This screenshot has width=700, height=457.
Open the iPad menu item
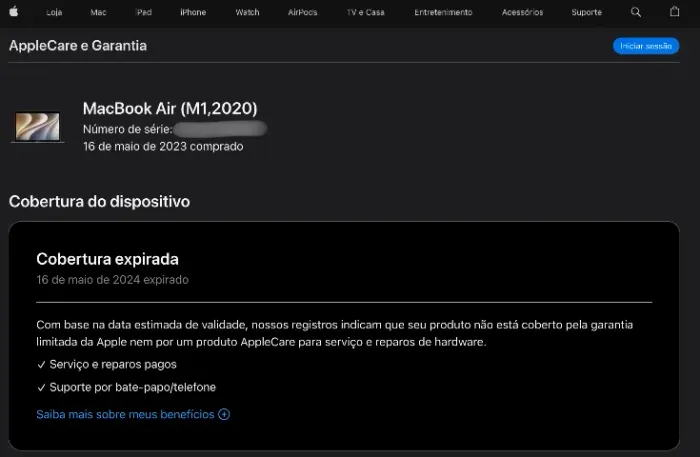[x=144, y=12]
